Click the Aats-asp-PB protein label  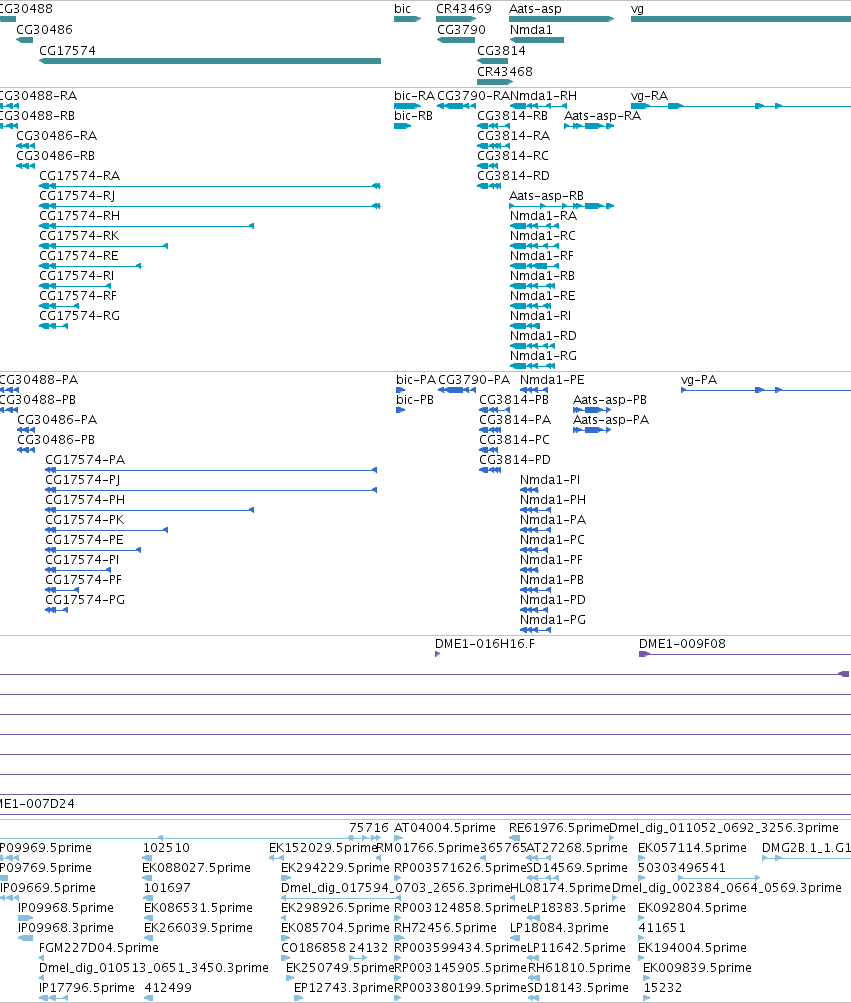pos(610,400)
